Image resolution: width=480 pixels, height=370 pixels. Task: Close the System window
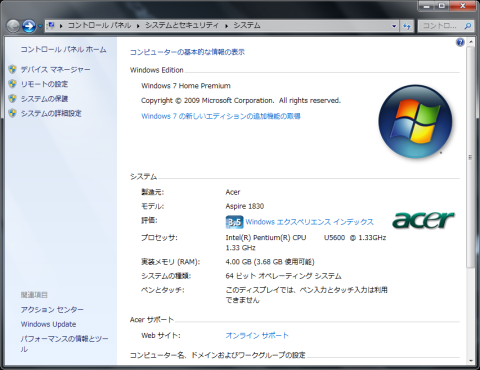coord(463,5)
